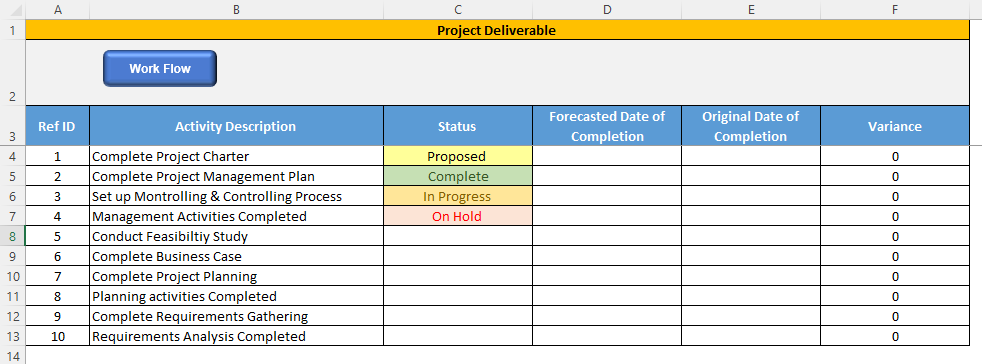The width and height of the screenshot is (982, 364).
Task: Select row 14 header
Action: (13, 355)
